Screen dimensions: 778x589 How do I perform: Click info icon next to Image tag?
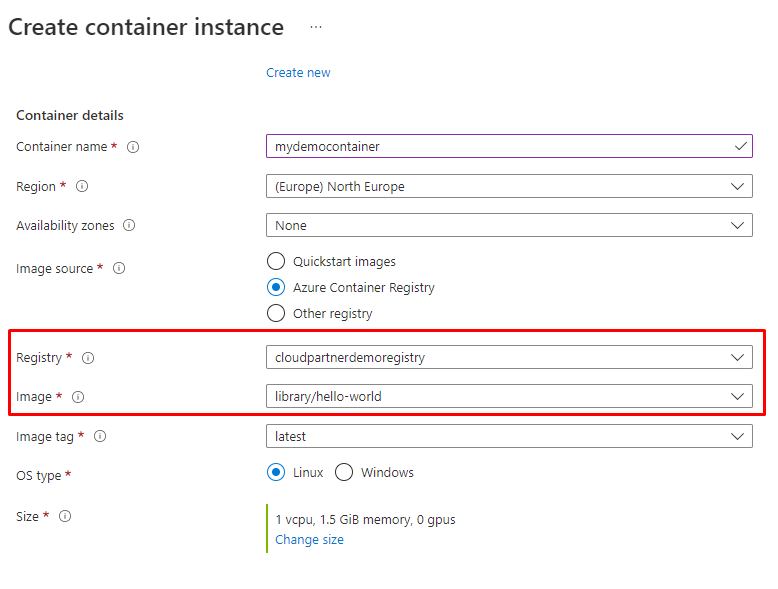[100, 436]
